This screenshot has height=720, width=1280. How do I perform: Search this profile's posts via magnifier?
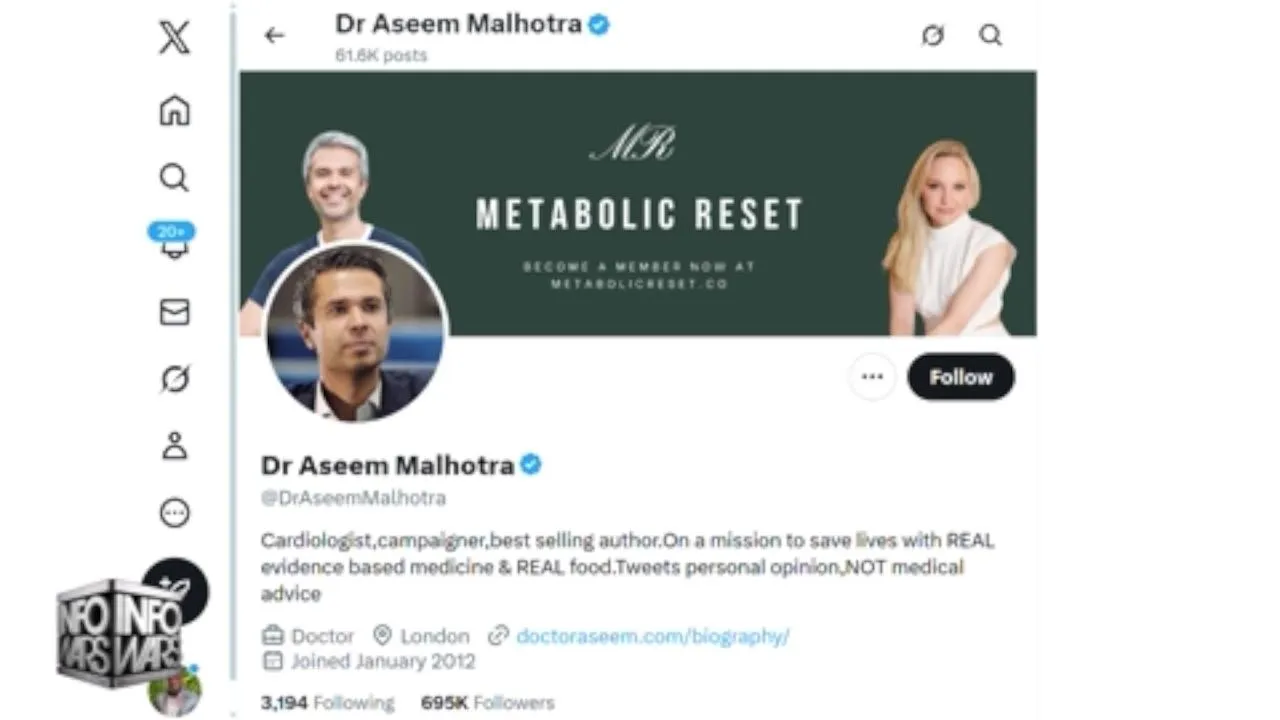[990, 36]
